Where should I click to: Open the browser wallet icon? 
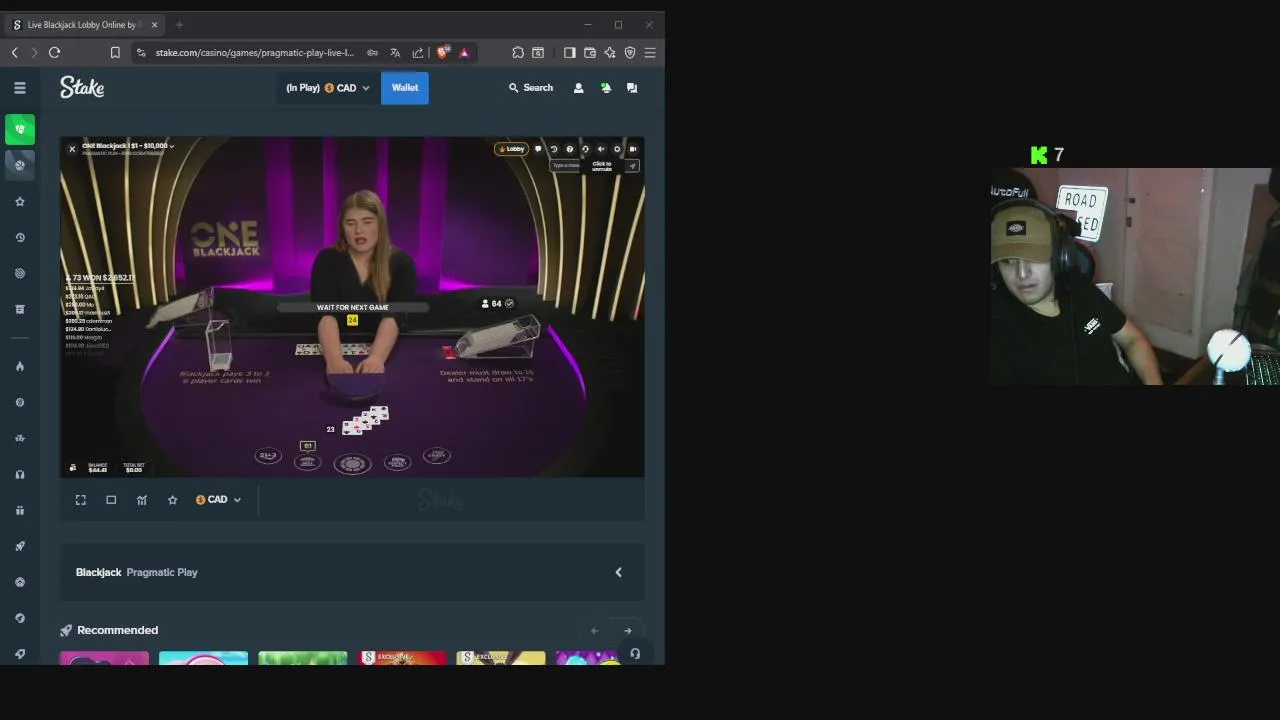point(590,52)
